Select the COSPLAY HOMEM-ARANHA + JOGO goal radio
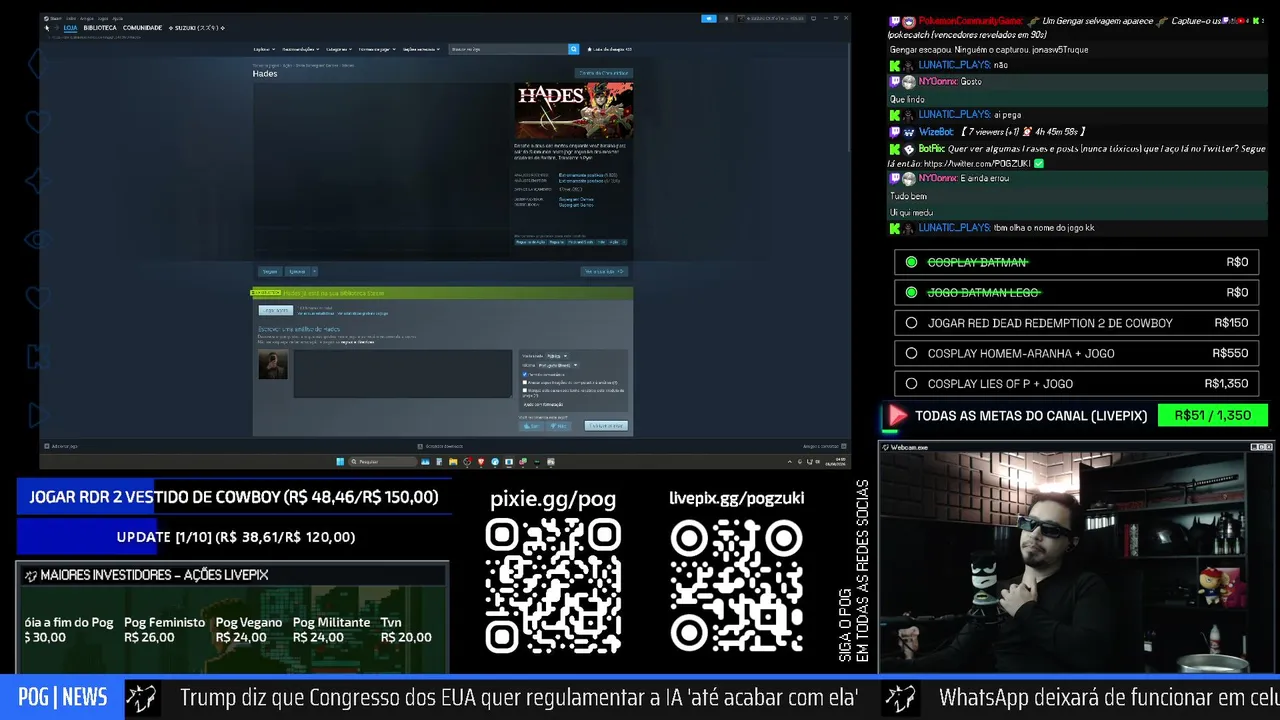This screenshot has height=720, width=1280. pyautogui.click(x=911, y=353)
